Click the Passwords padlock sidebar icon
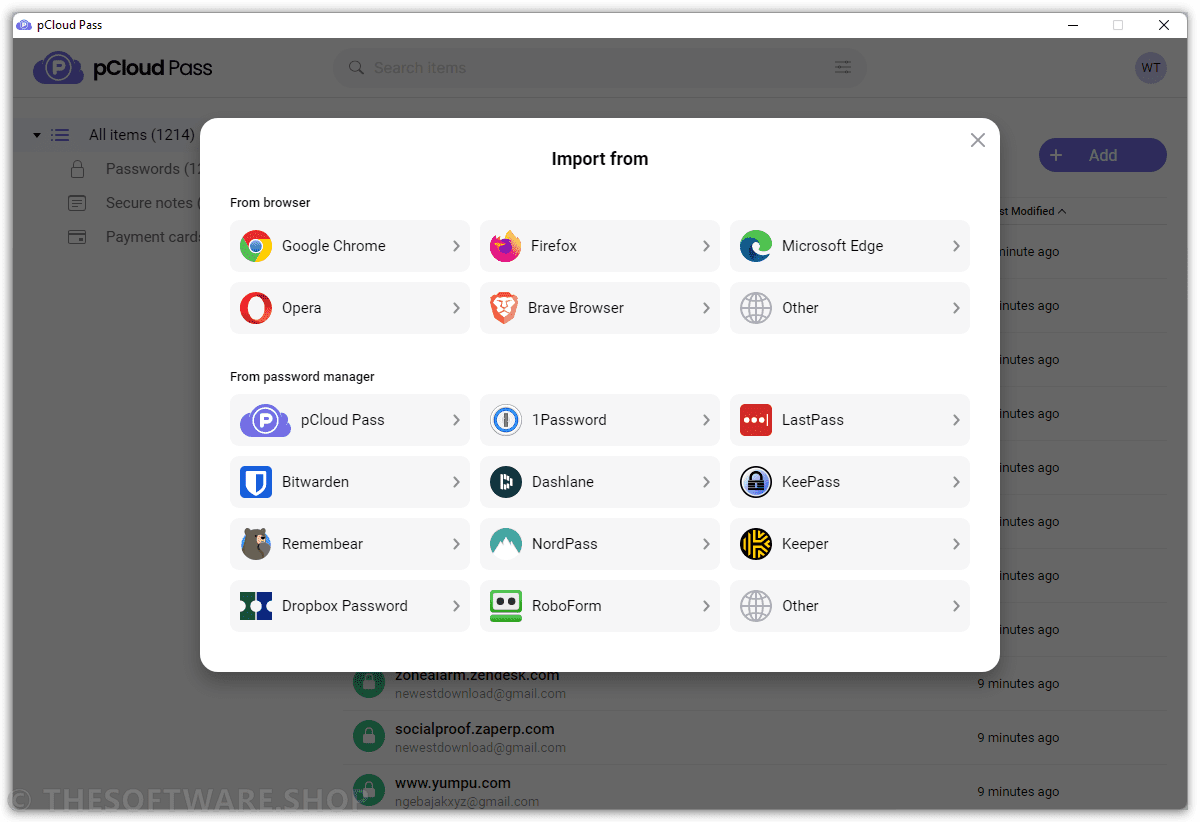Viewport: 1200px width, 822px height. [x=77, y=169]
